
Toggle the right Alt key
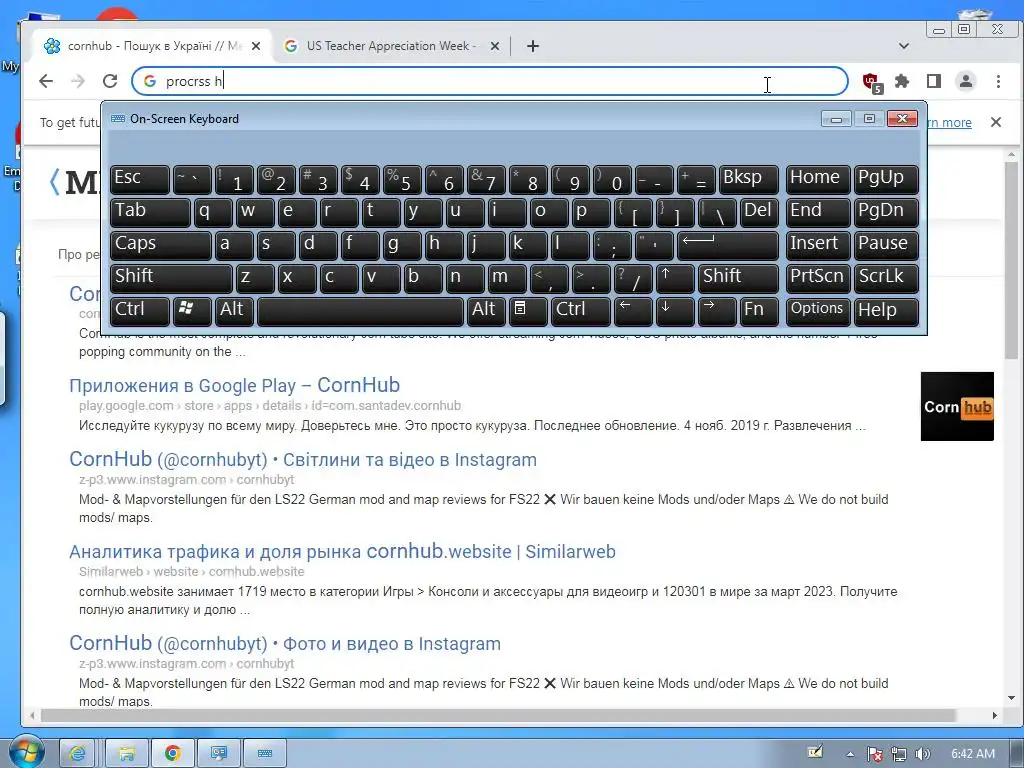486,310
